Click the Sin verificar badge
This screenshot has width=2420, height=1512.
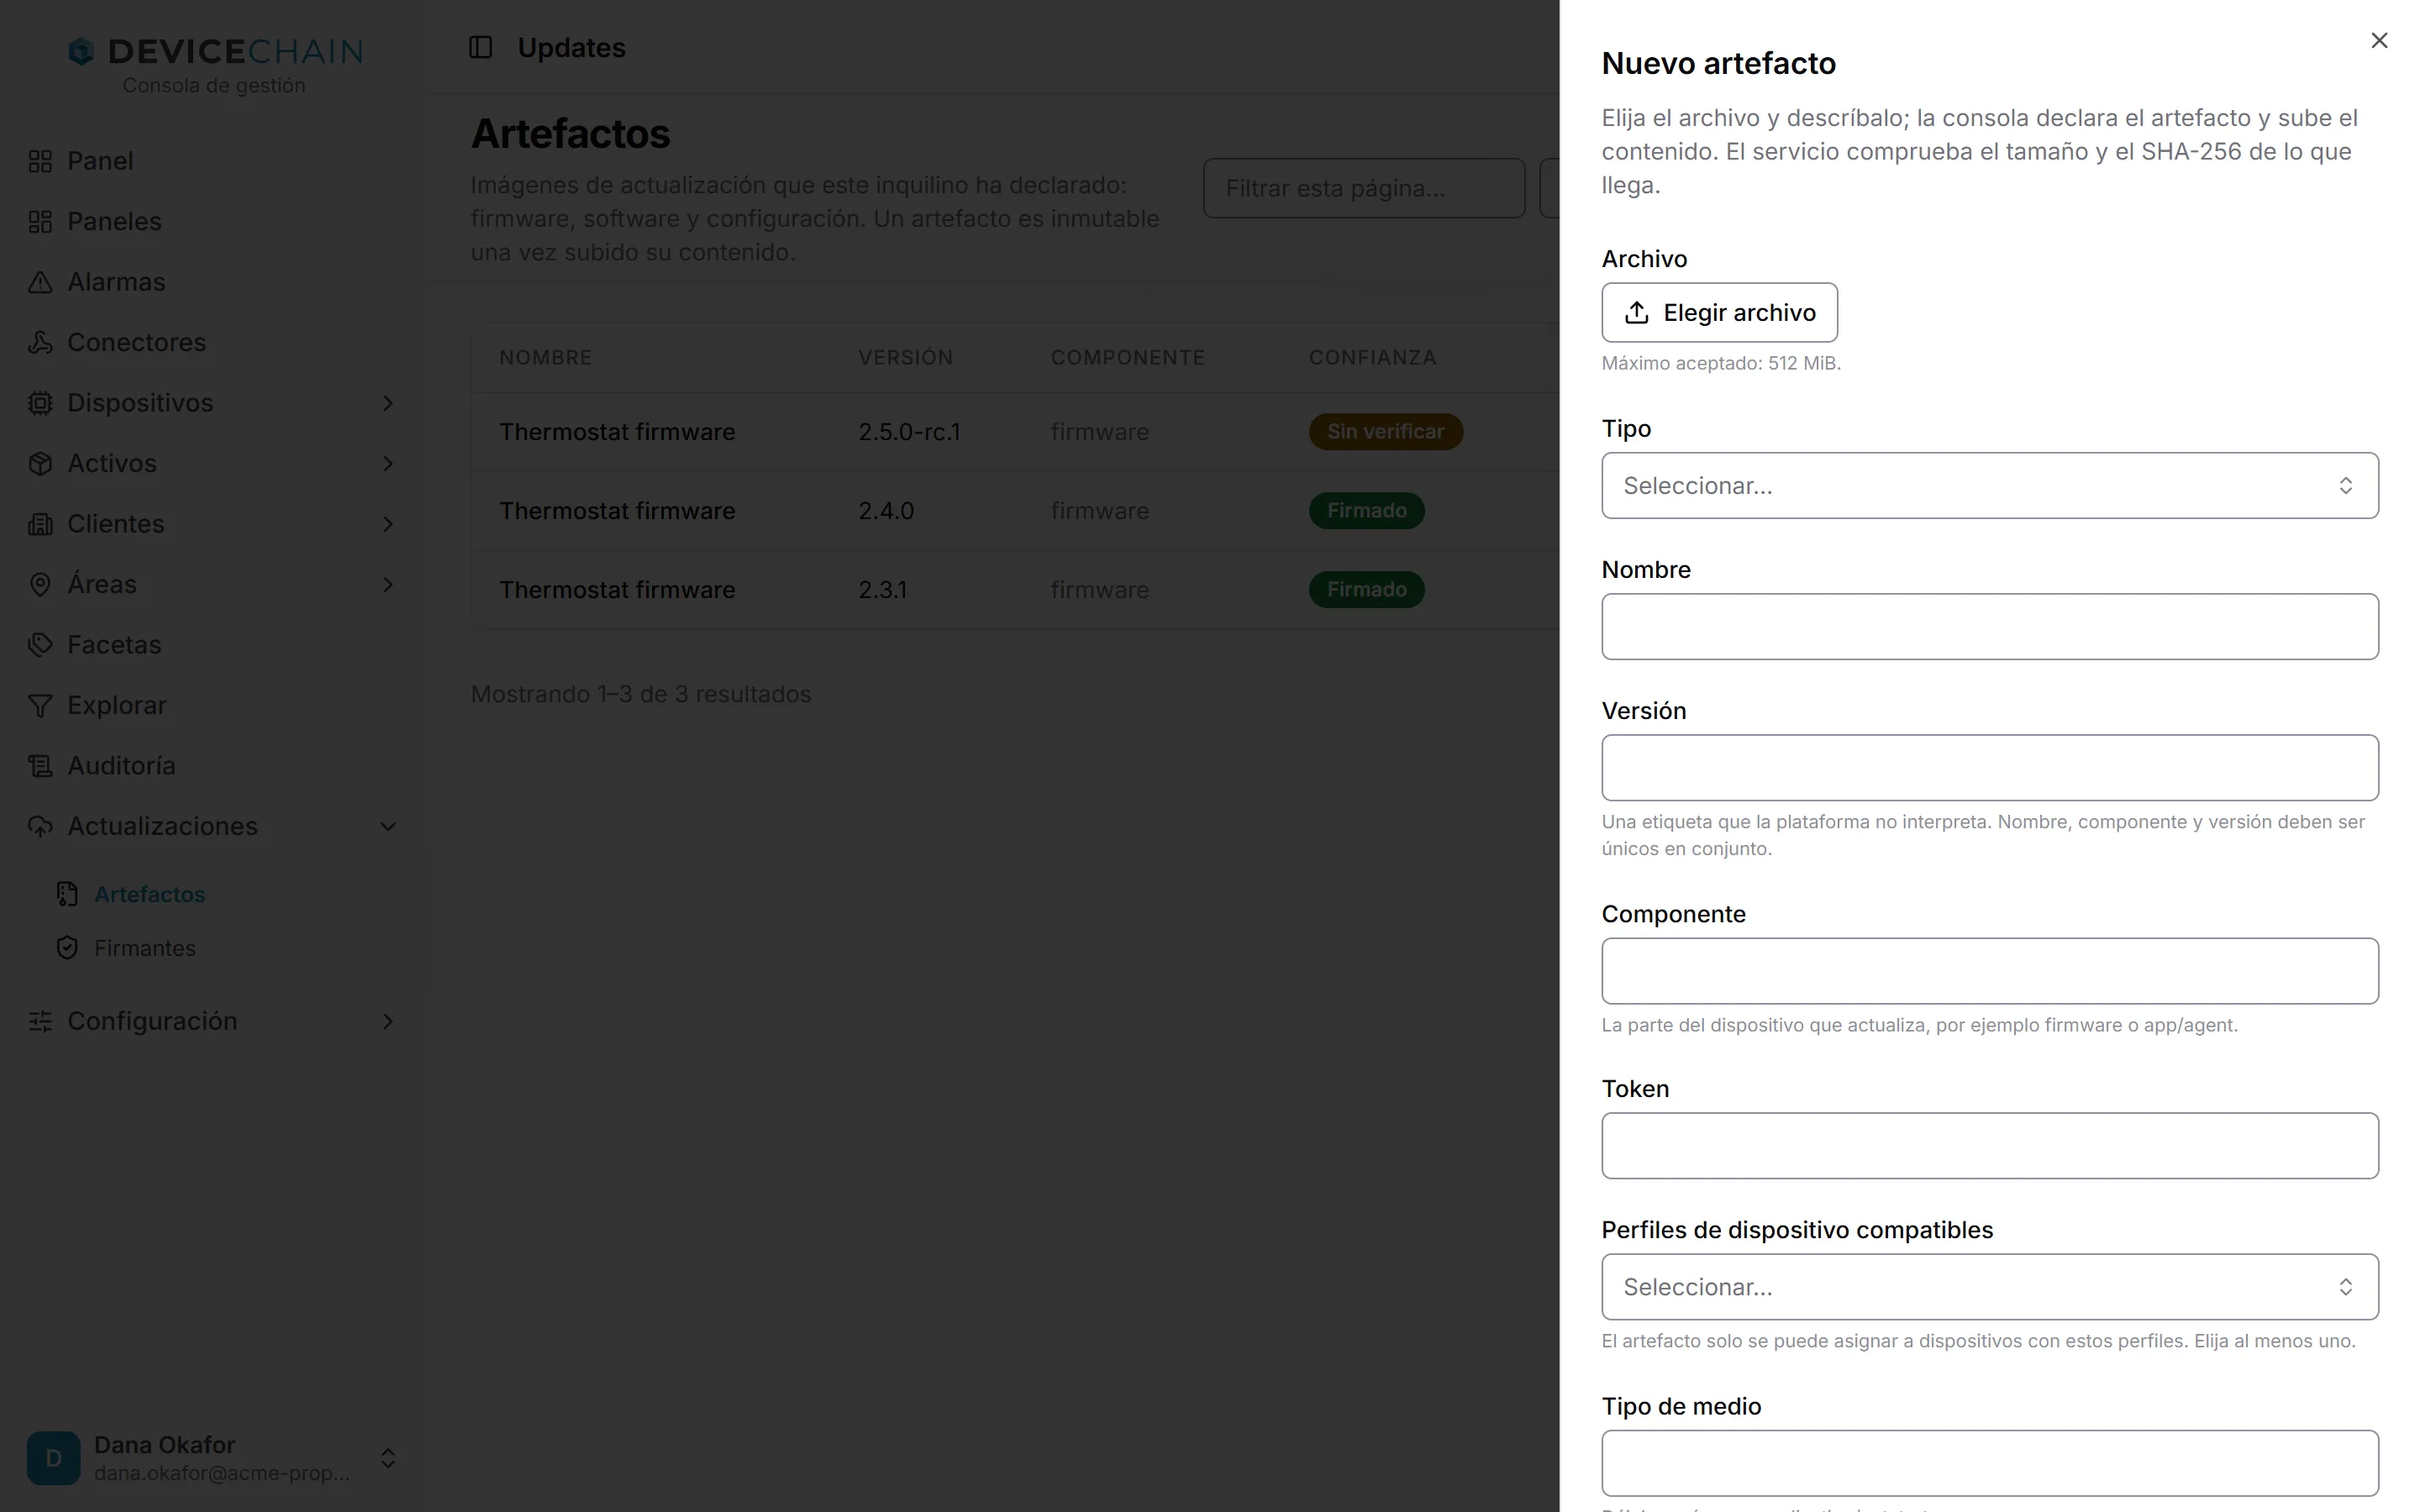(1385, 432)
